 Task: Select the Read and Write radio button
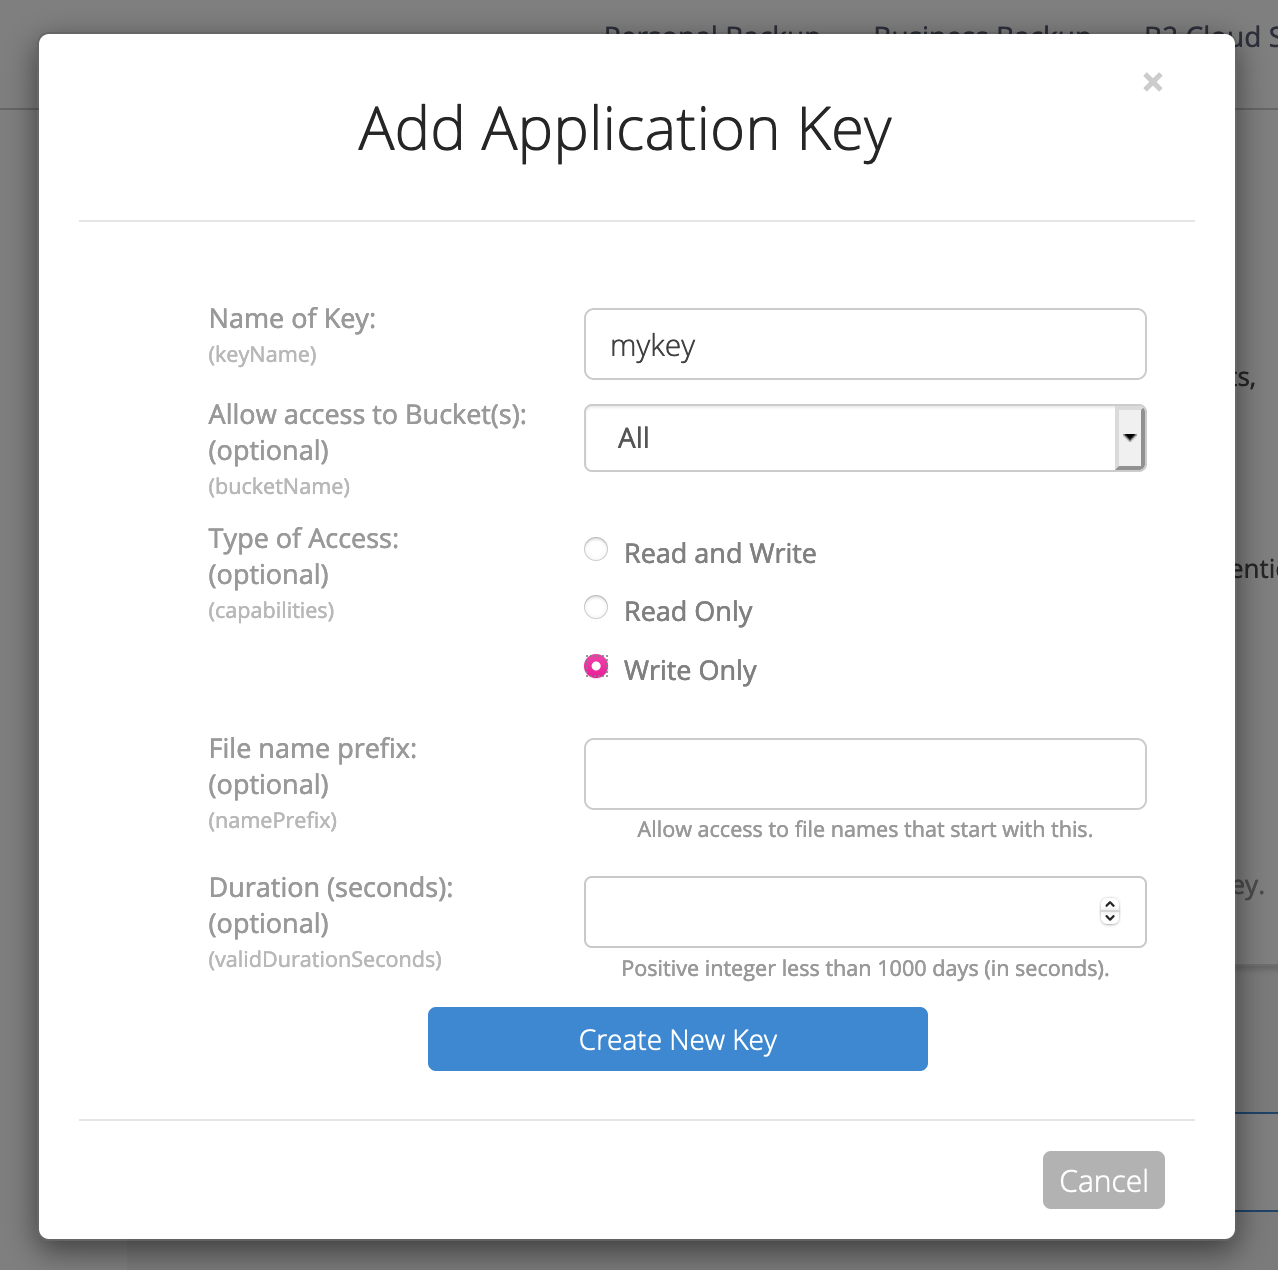[x=595, y=549]
